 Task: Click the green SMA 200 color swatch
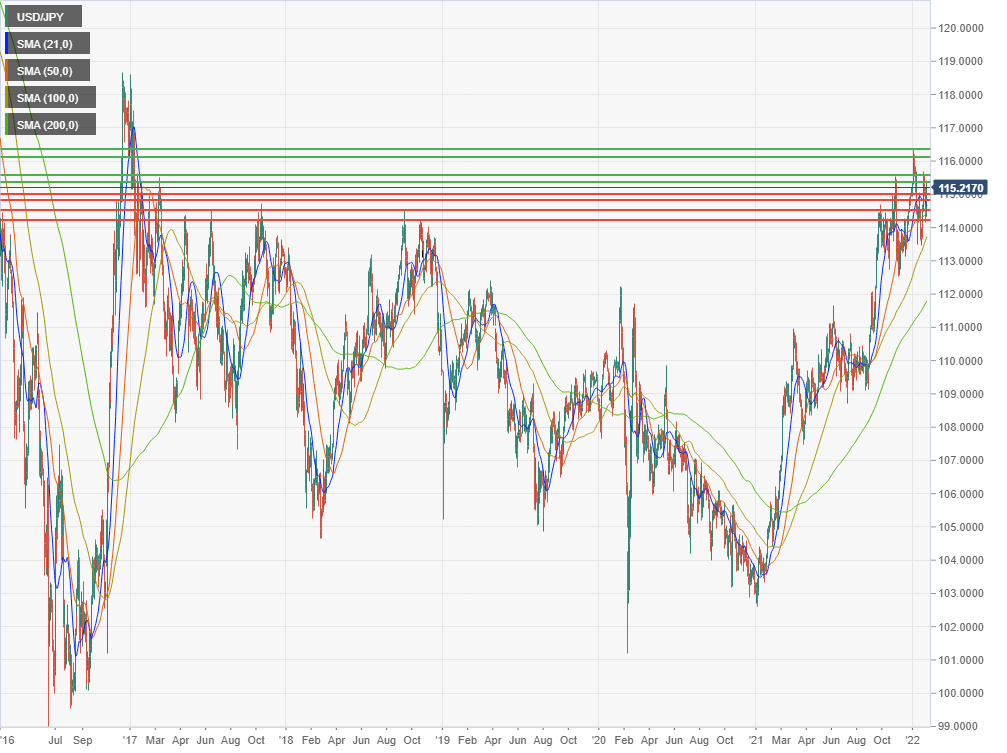[7, 125]
